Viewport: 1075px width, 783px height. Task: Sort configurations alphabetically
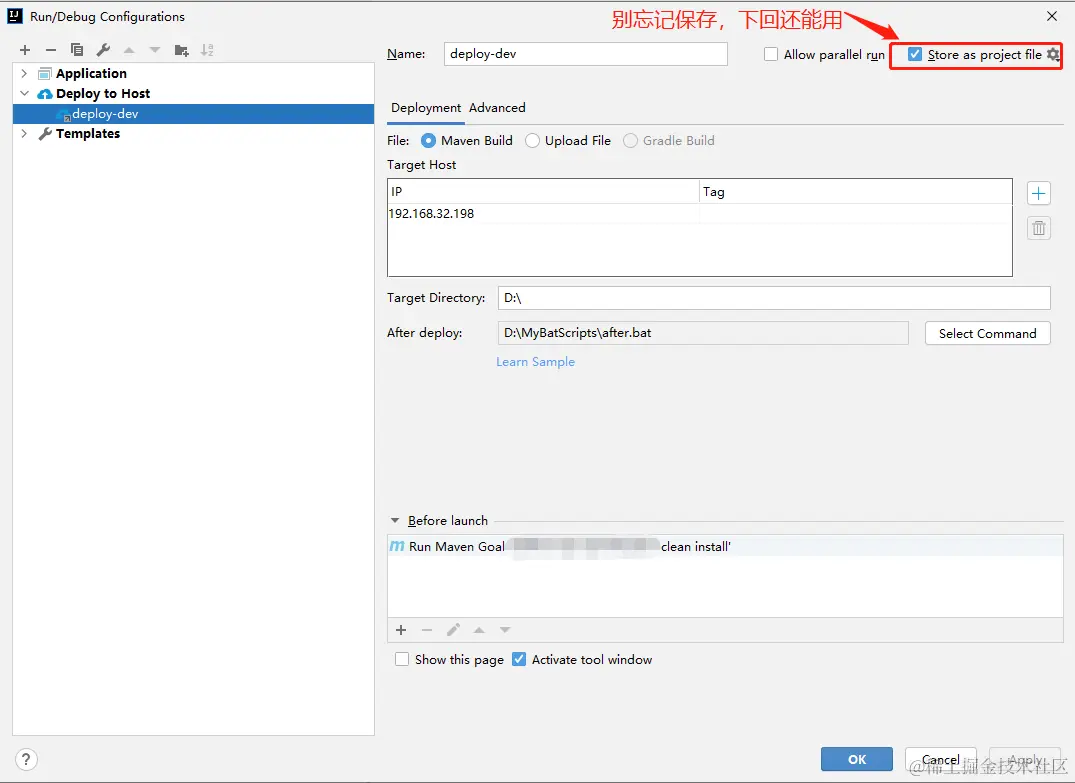(207, 50)
